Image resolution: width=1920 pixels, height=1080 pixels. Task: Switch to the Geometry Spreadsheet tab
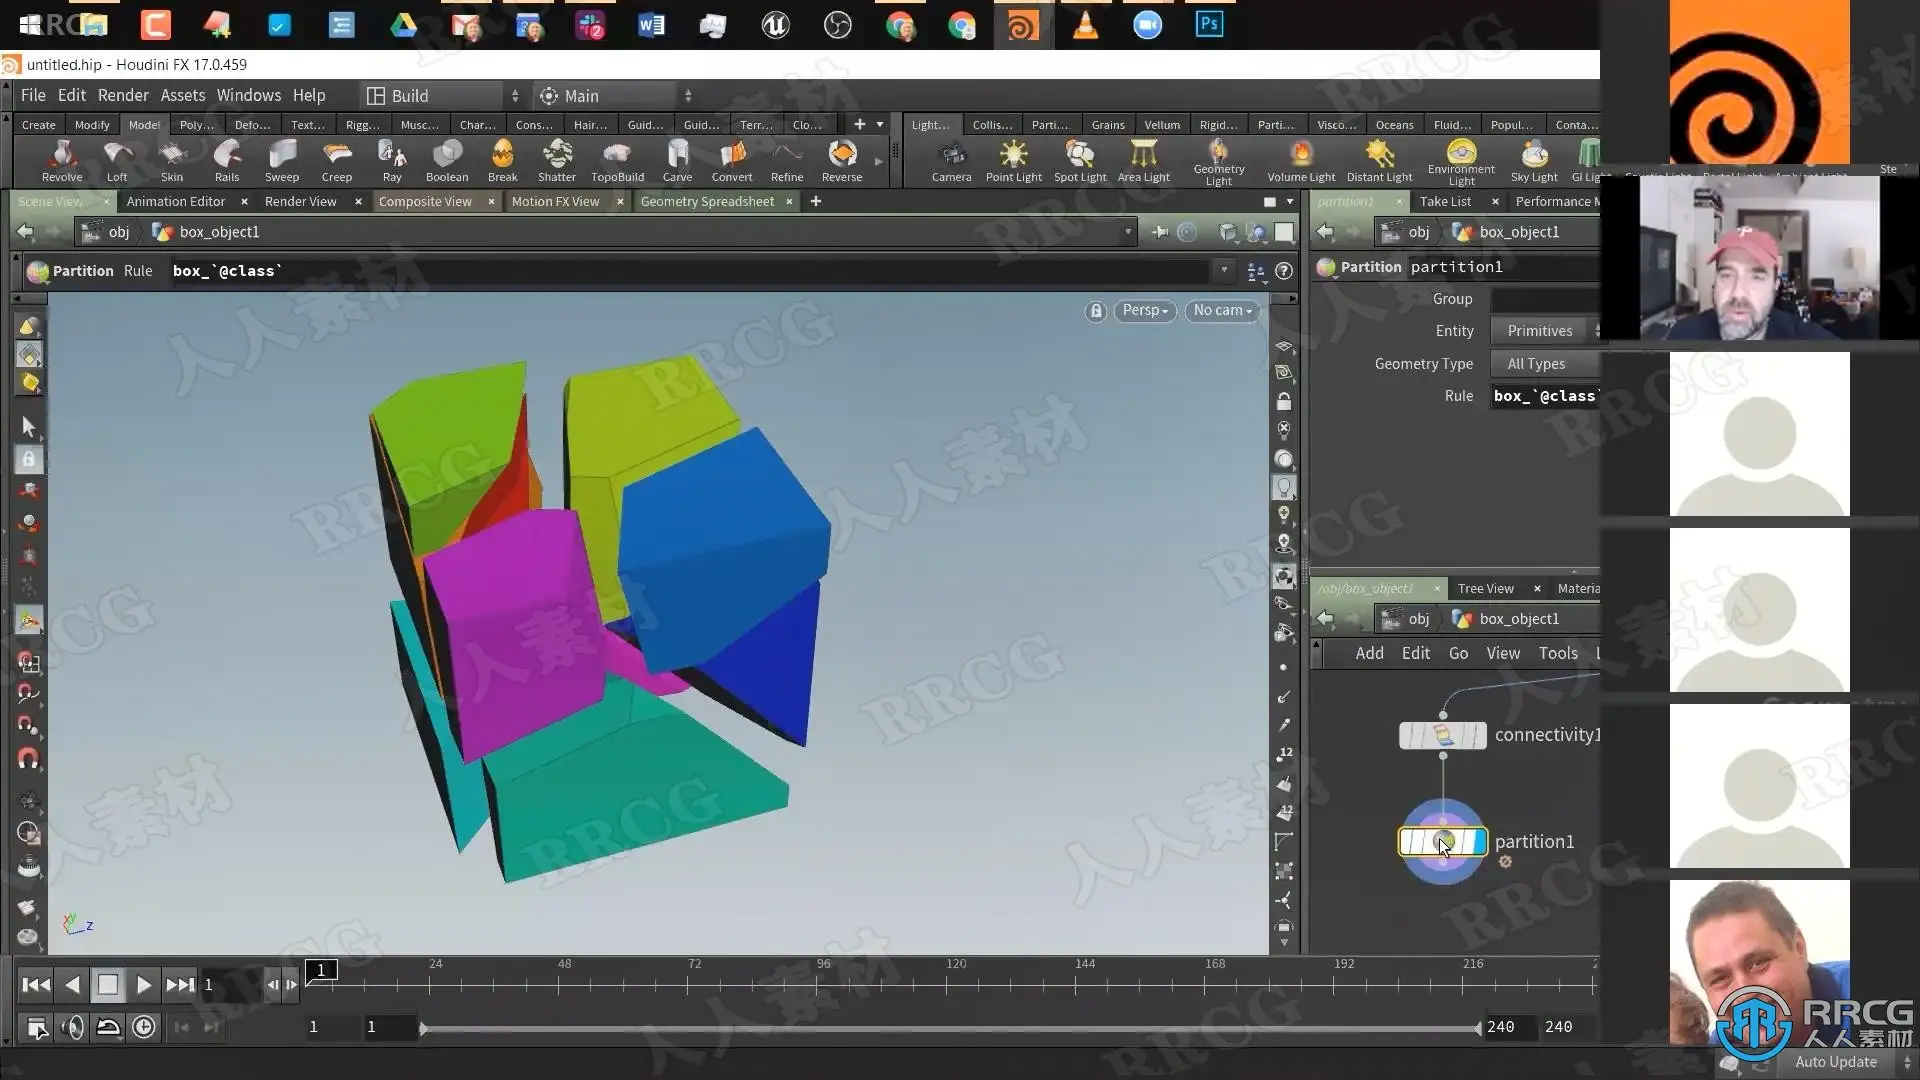(707, 201)
